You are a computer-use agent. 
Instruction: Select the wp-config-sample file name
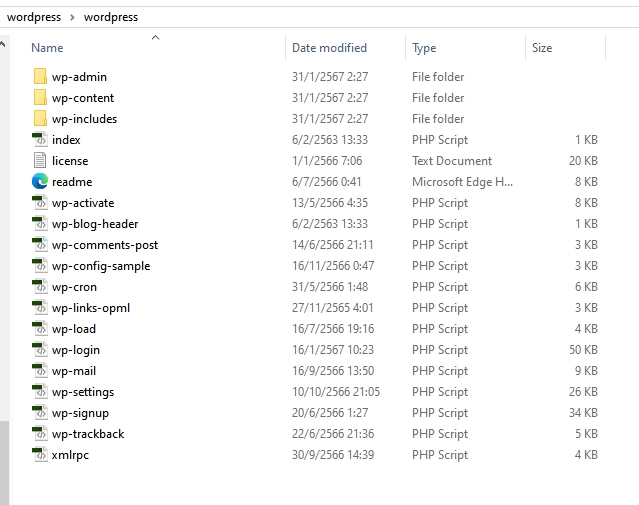(x=101, y=266)
